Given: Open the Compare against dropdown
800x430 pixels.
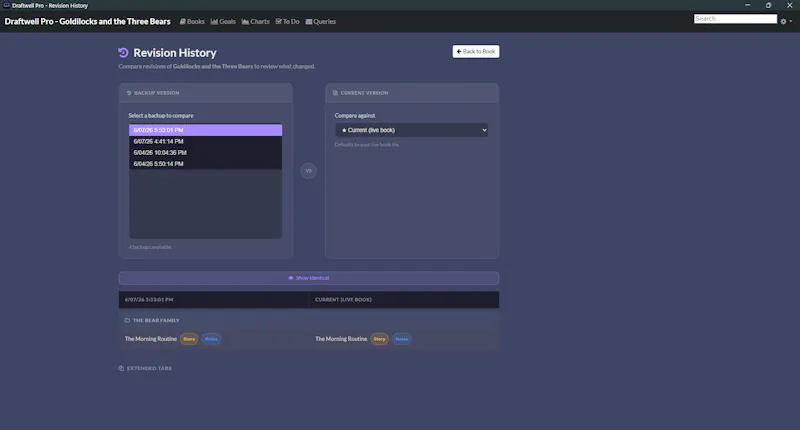Looking at the screenshot, I should coord(411,130).
